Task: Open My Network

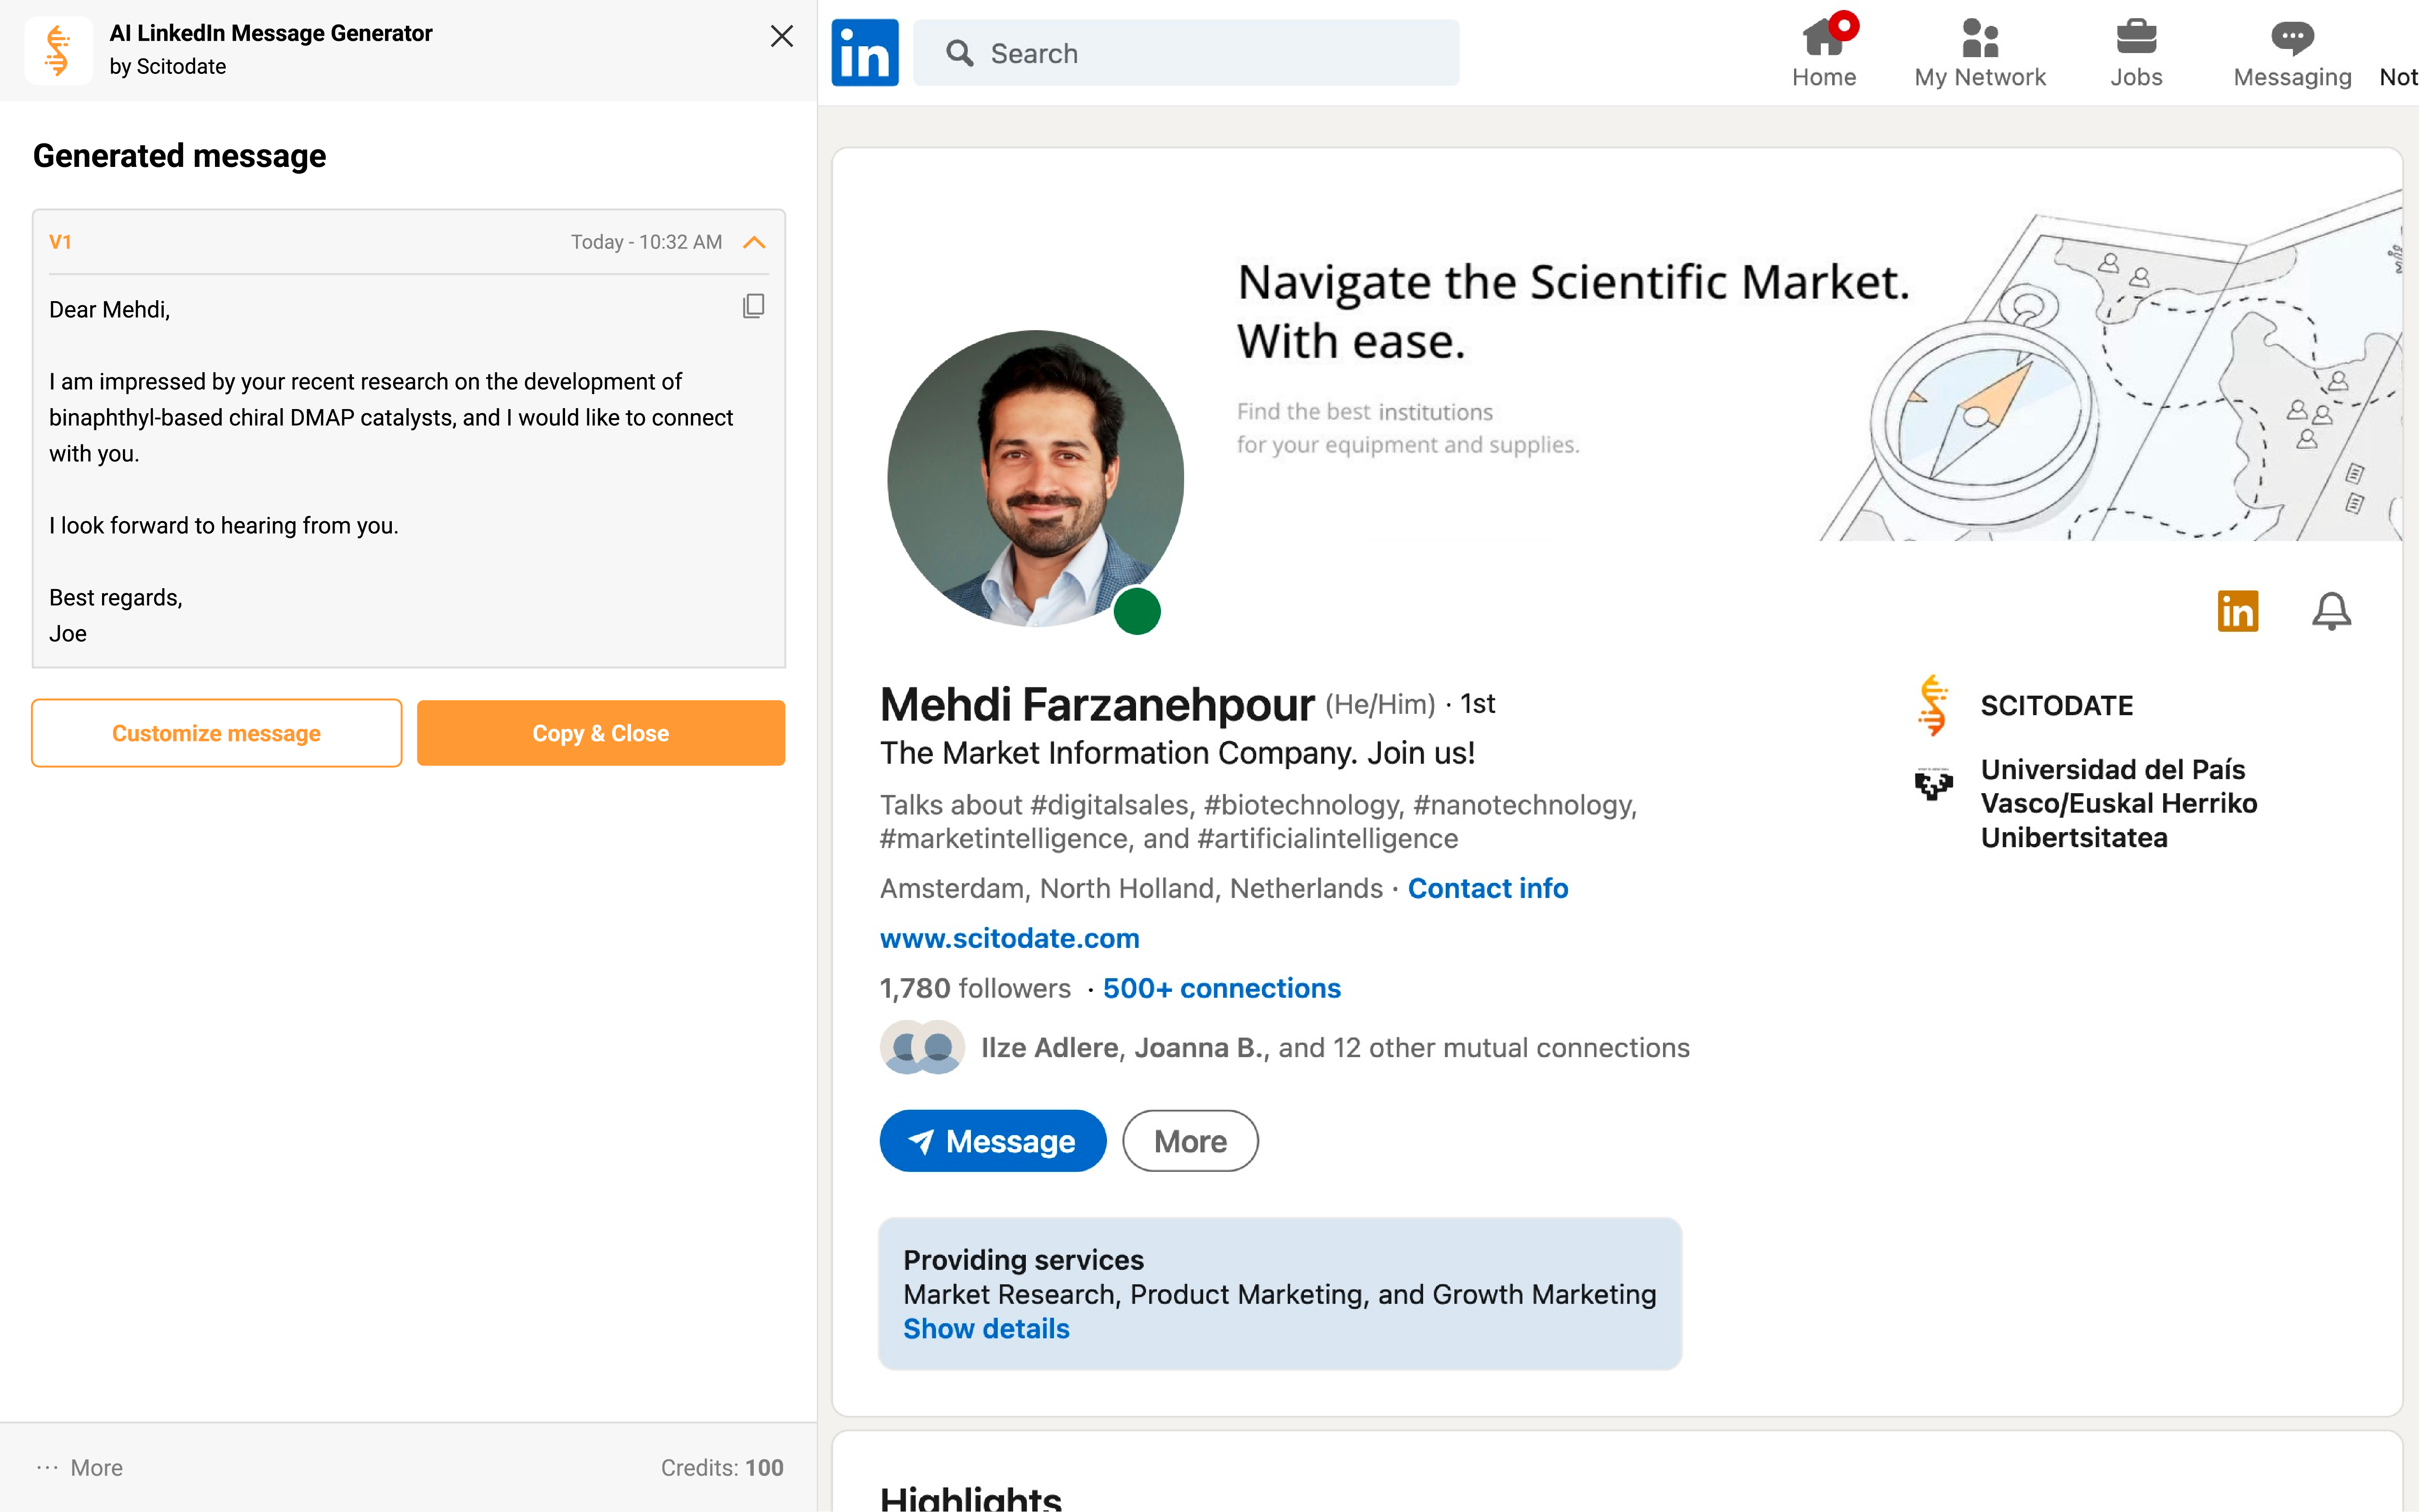Action: pyautogui.click(x=1979, y=53)
